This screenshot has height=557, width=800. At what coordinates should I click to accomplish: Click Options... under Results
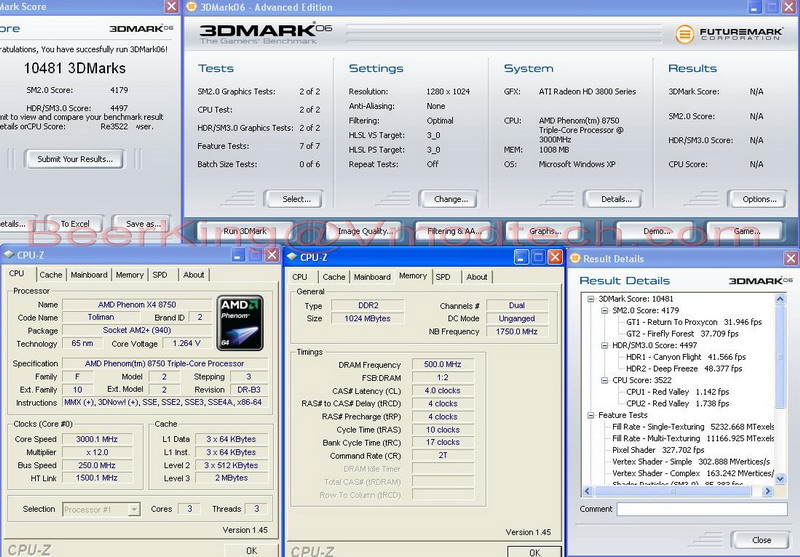coord(758,199)
